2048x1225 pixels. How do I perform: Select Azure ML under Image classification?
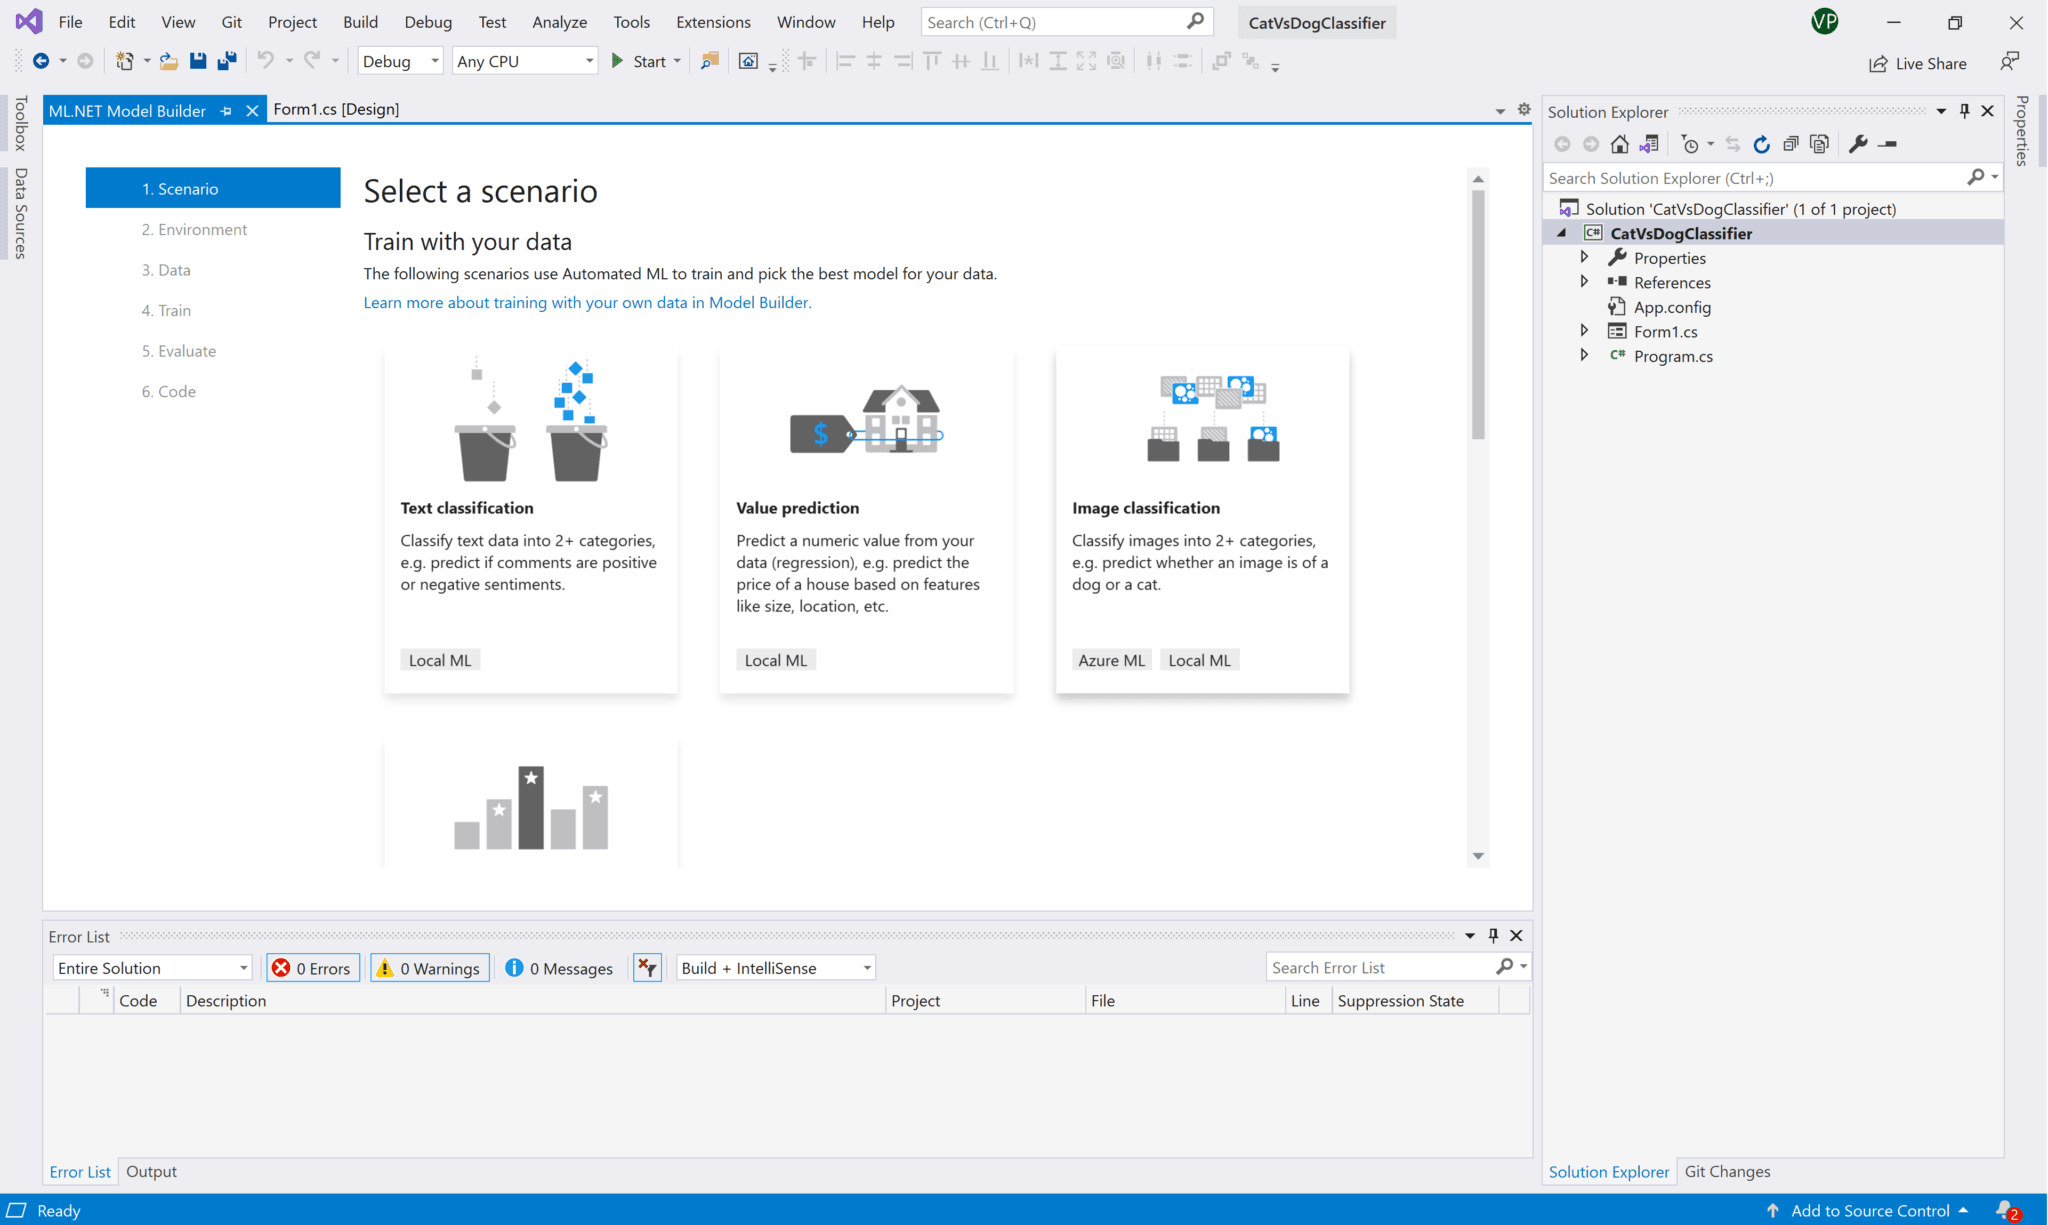1111,659
